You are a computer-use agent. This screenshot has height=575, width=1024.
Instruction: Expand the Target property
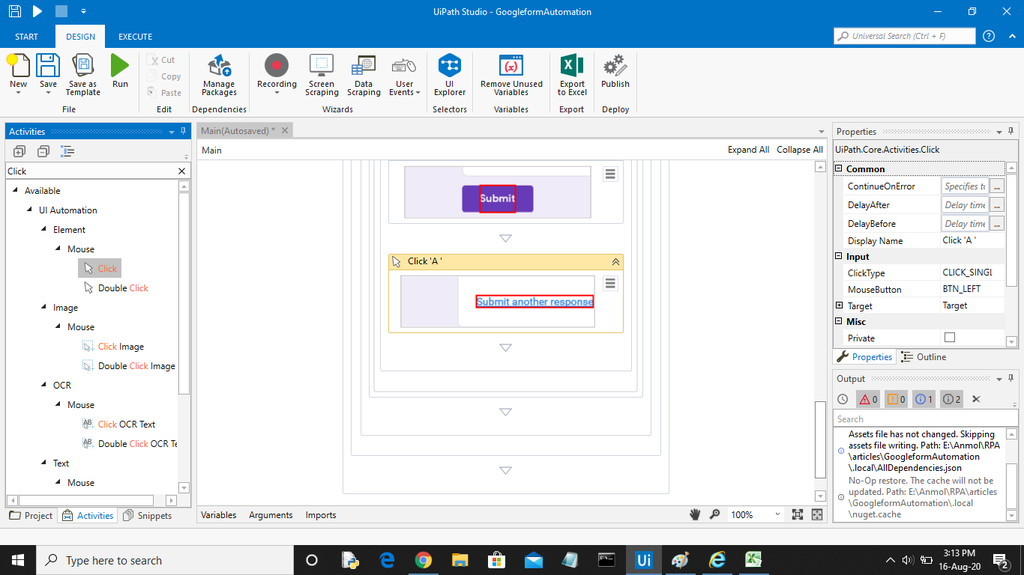(839, 305)
